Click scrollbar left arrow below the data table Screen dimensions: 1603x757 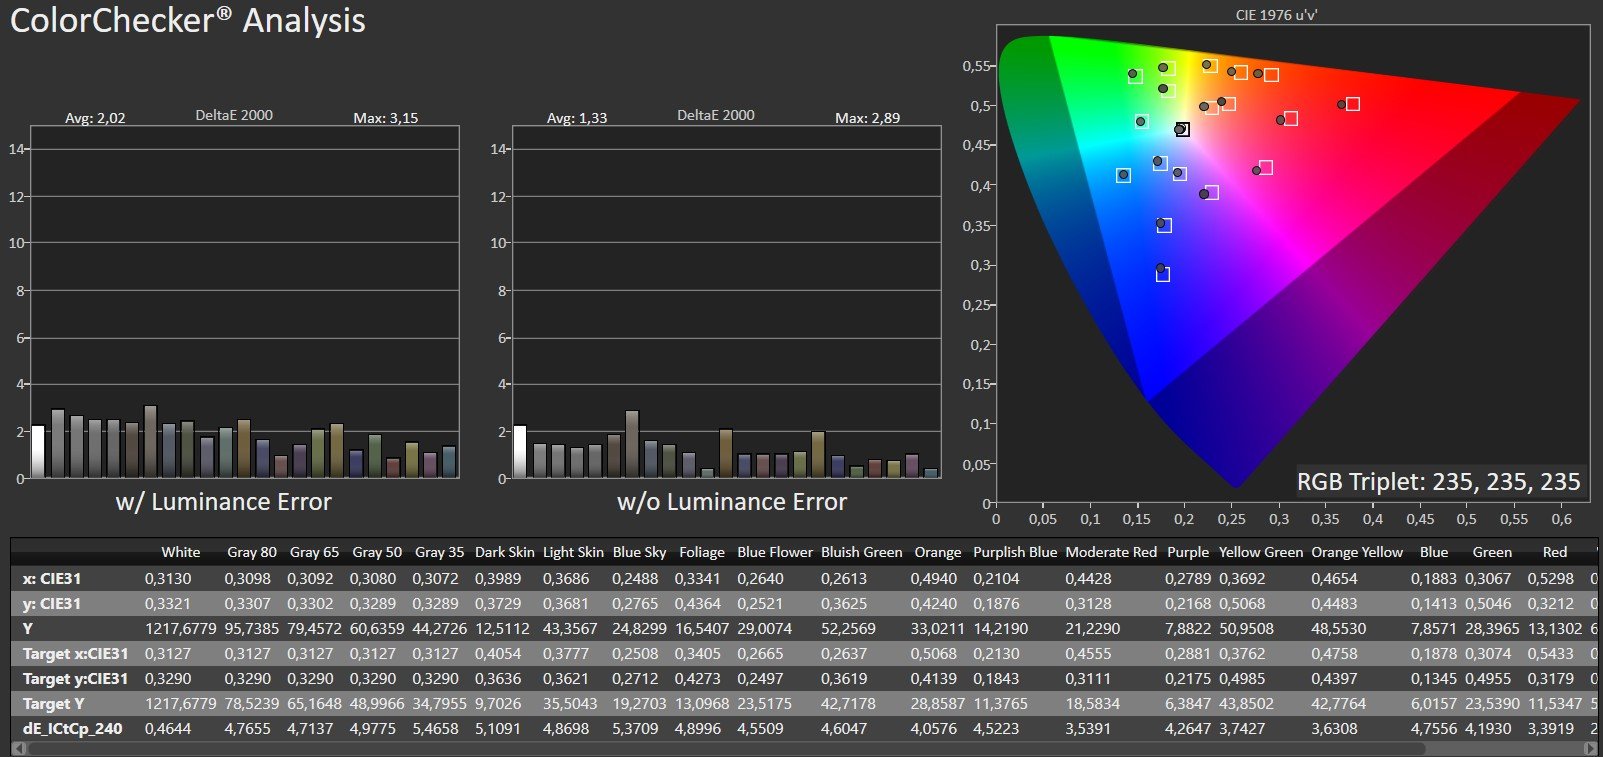coord(17,748)
